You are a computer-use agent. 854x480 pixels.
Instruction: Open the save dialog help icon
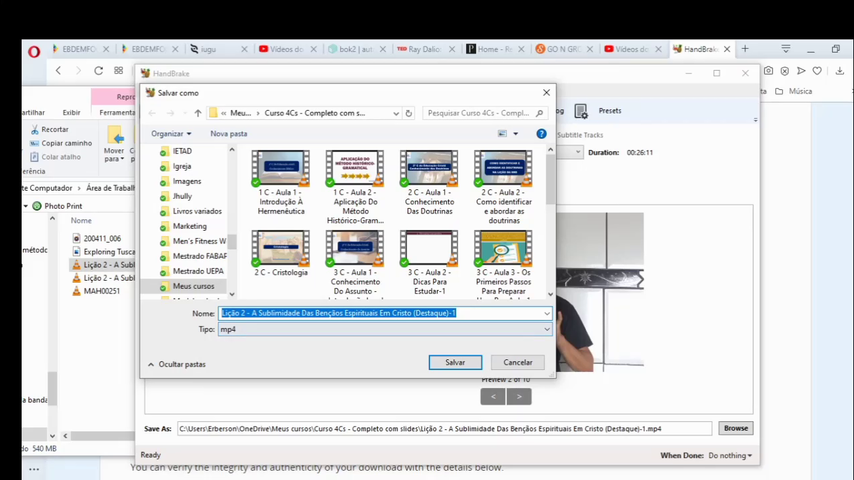tap(541, 133)
